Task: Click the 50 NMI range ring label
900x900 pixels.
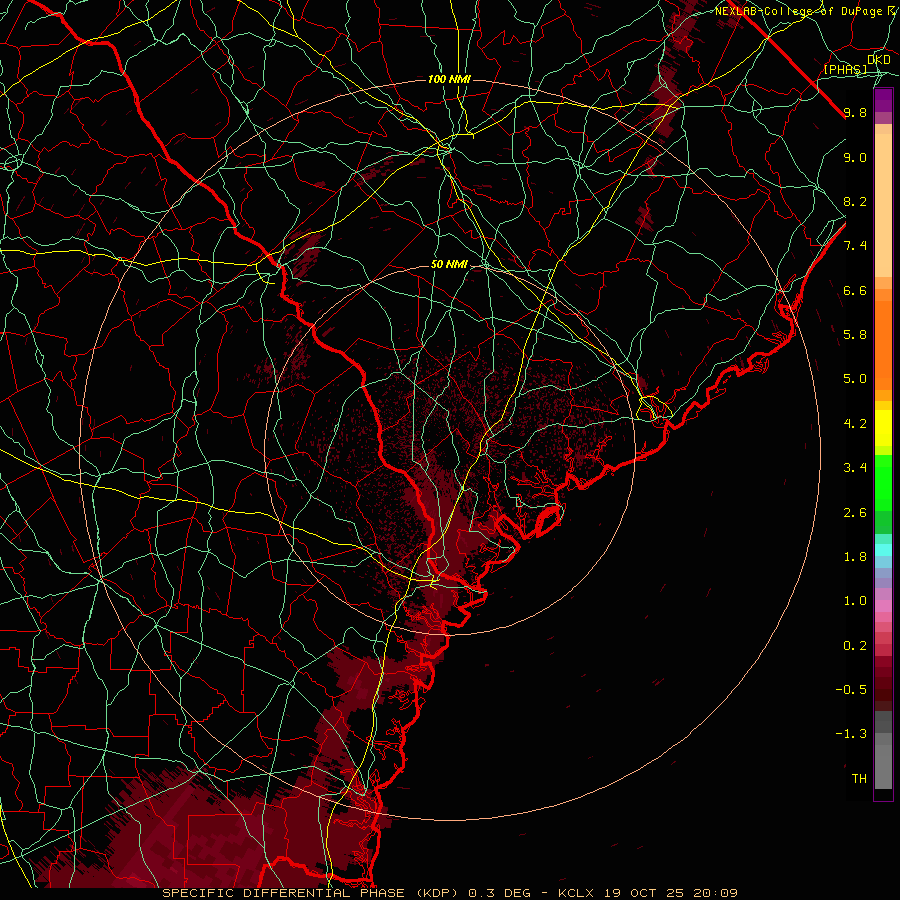Action: point(449,265)
